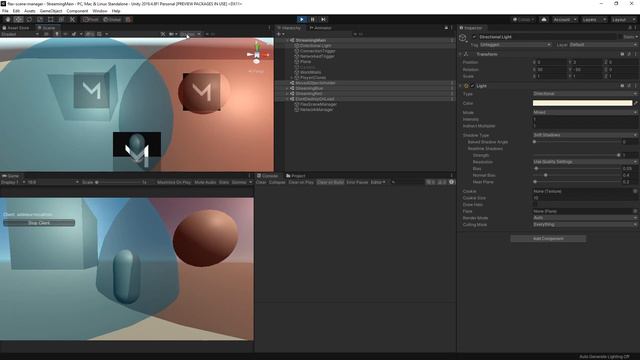The image size is (640, 360).
Task: Switch to the Project tab
Action: coord(296,176)
